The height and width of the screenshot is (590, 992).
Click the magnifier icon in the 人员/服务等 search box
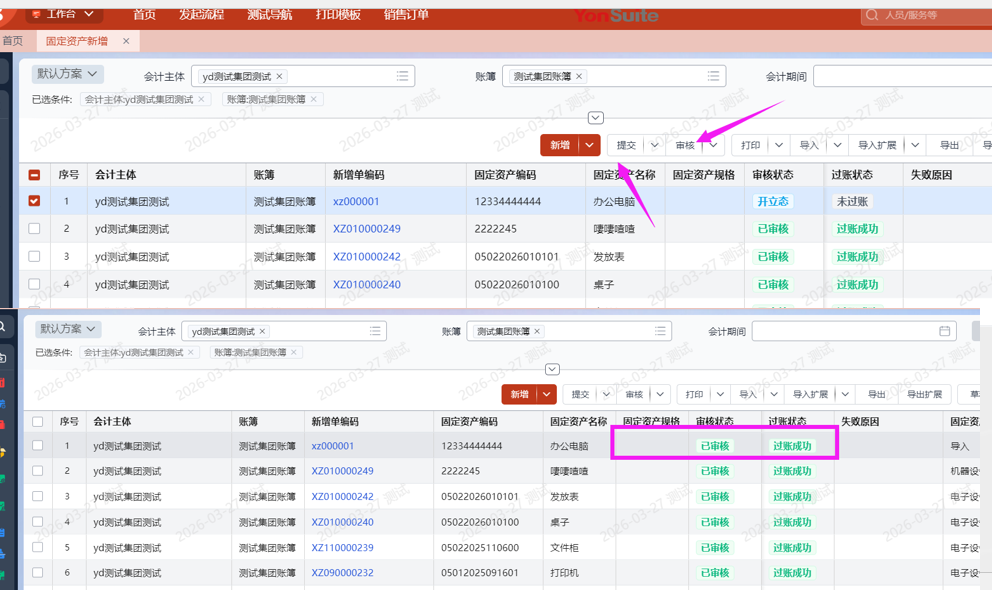(x=872, y=15)
